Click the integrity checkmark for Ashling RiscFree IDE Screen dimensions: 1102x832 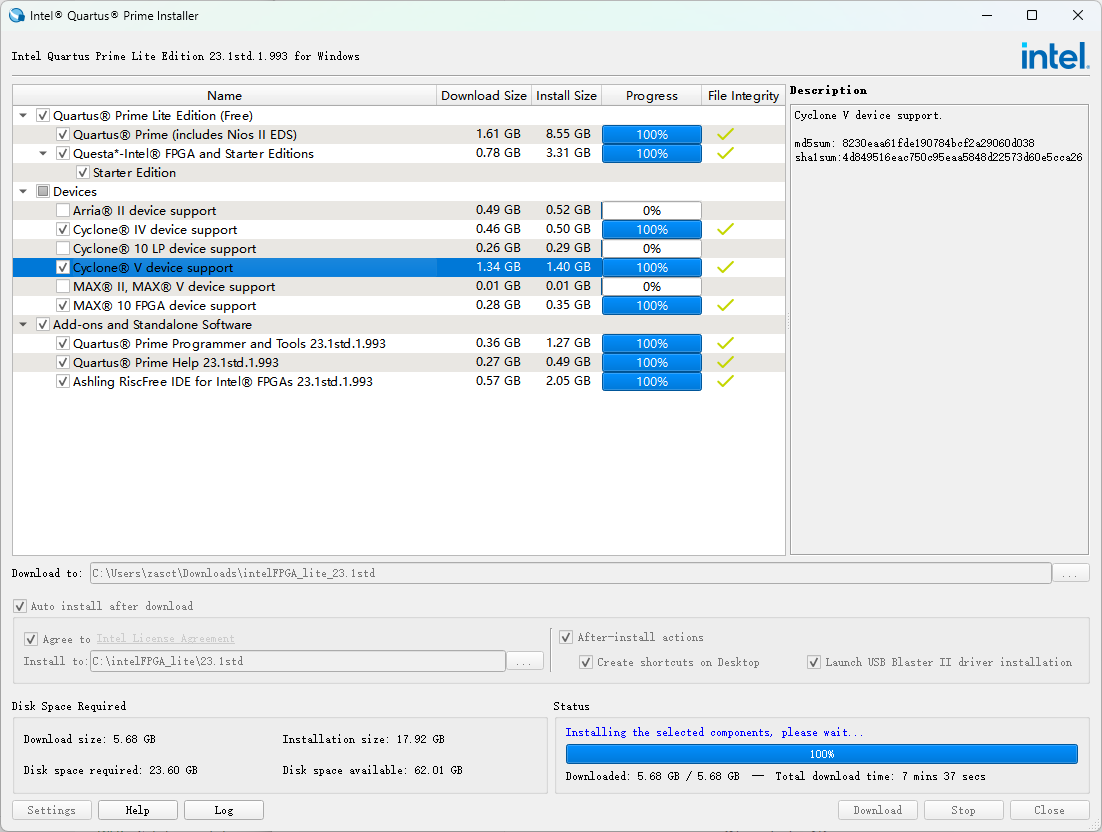[x=725, y=381]
